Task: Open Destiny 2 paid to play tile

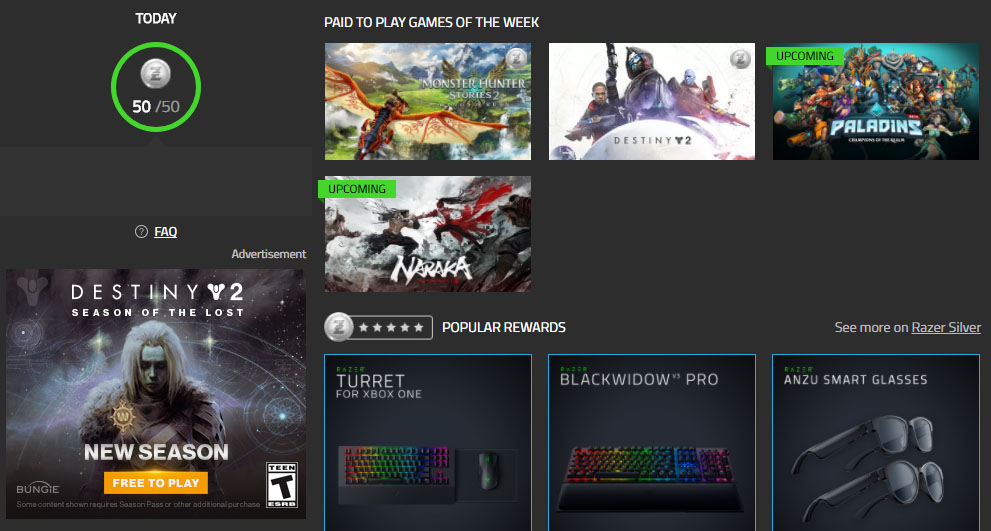Action: click(x=652, y=101)
